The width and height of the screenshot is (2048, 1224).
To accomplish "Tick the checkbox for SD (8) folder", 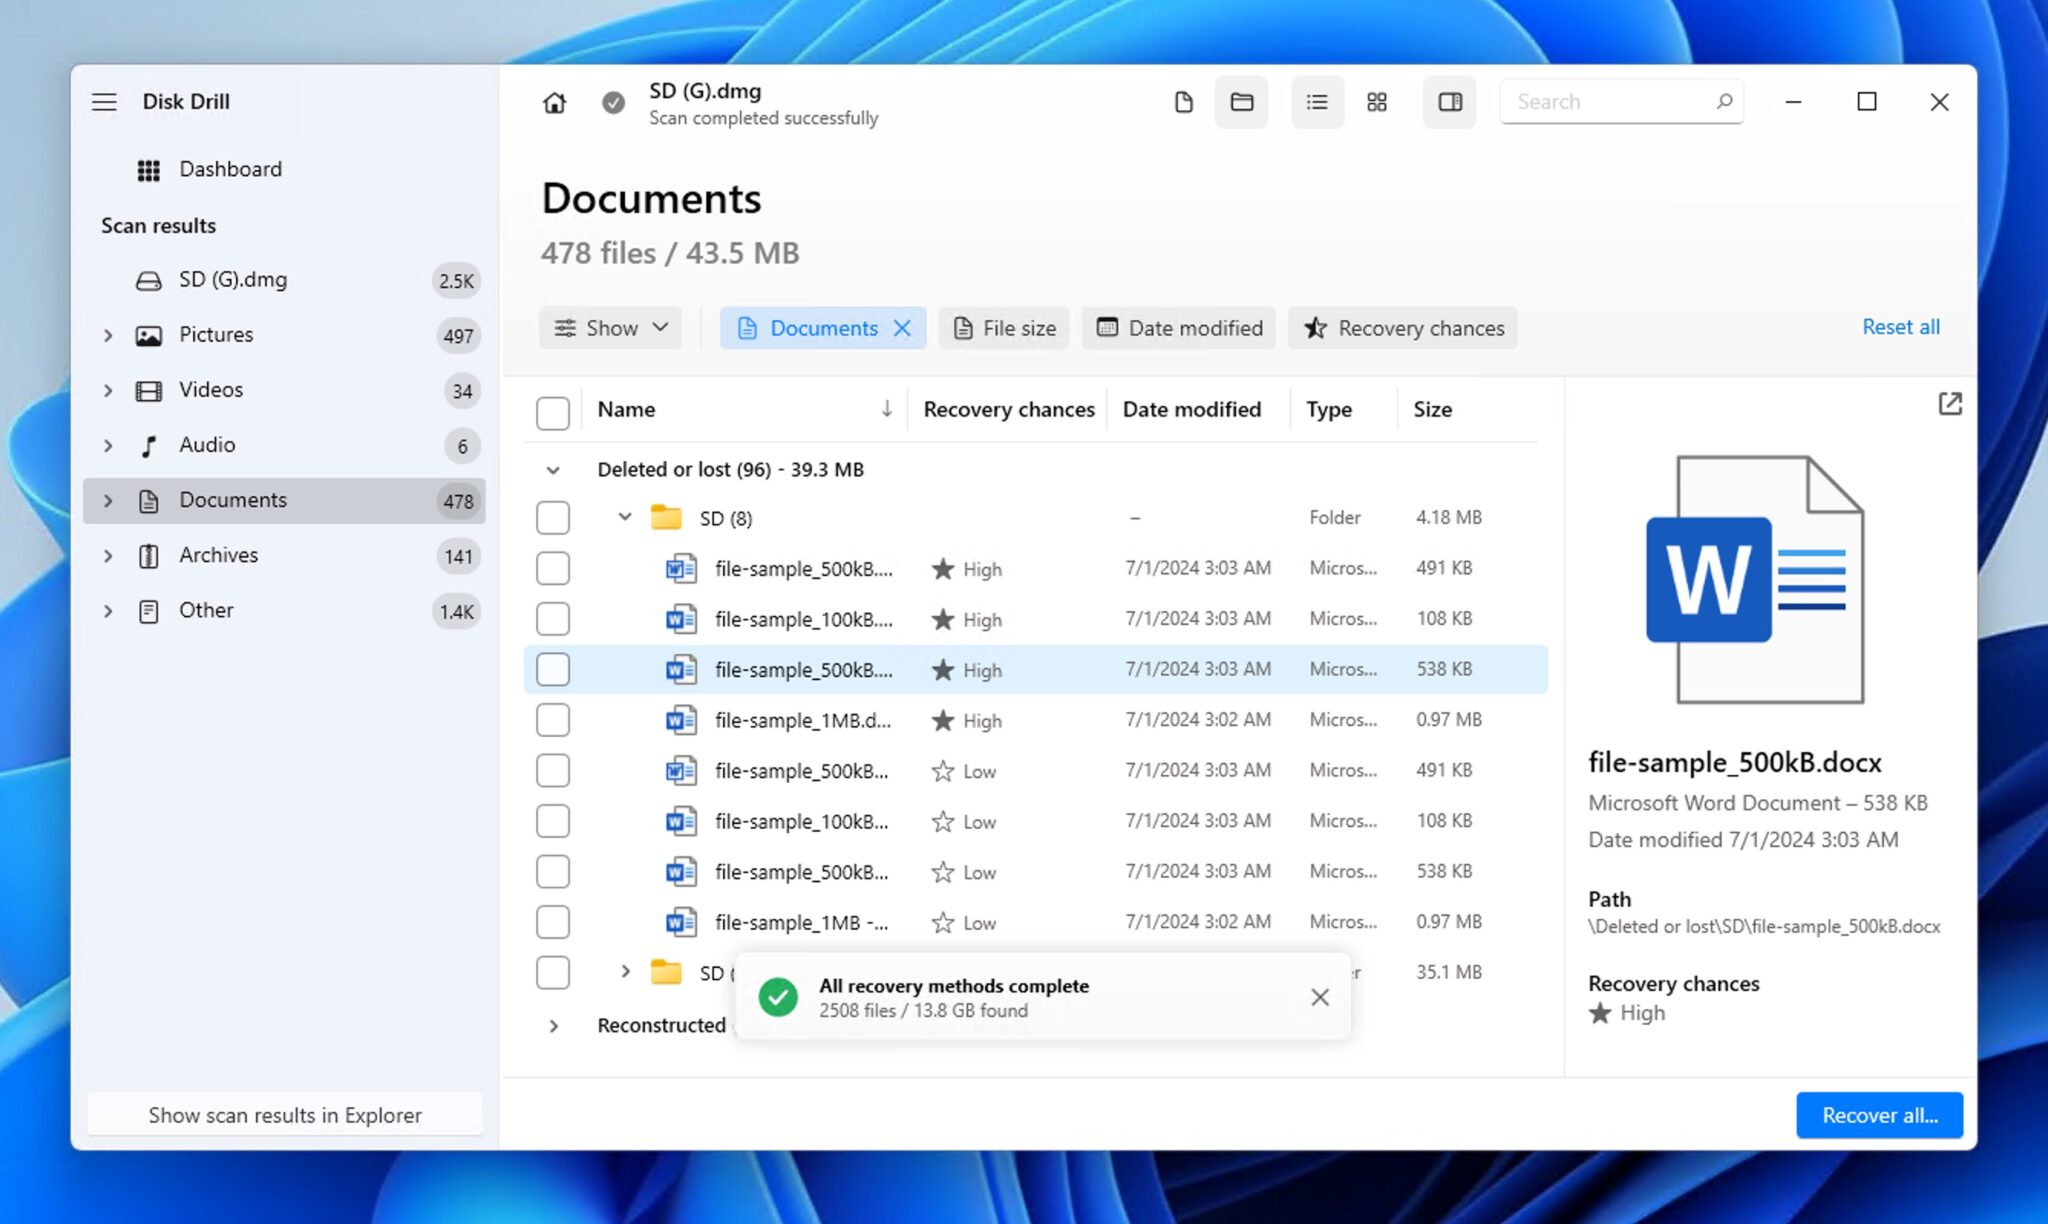I will coord(553,518).
